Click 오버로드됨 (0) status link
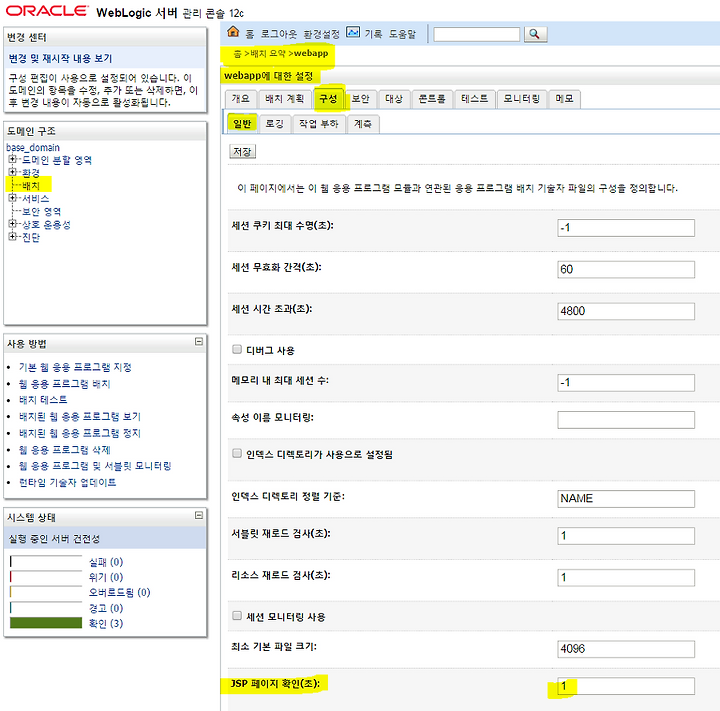Screen dimensions: 720x711 119,592
